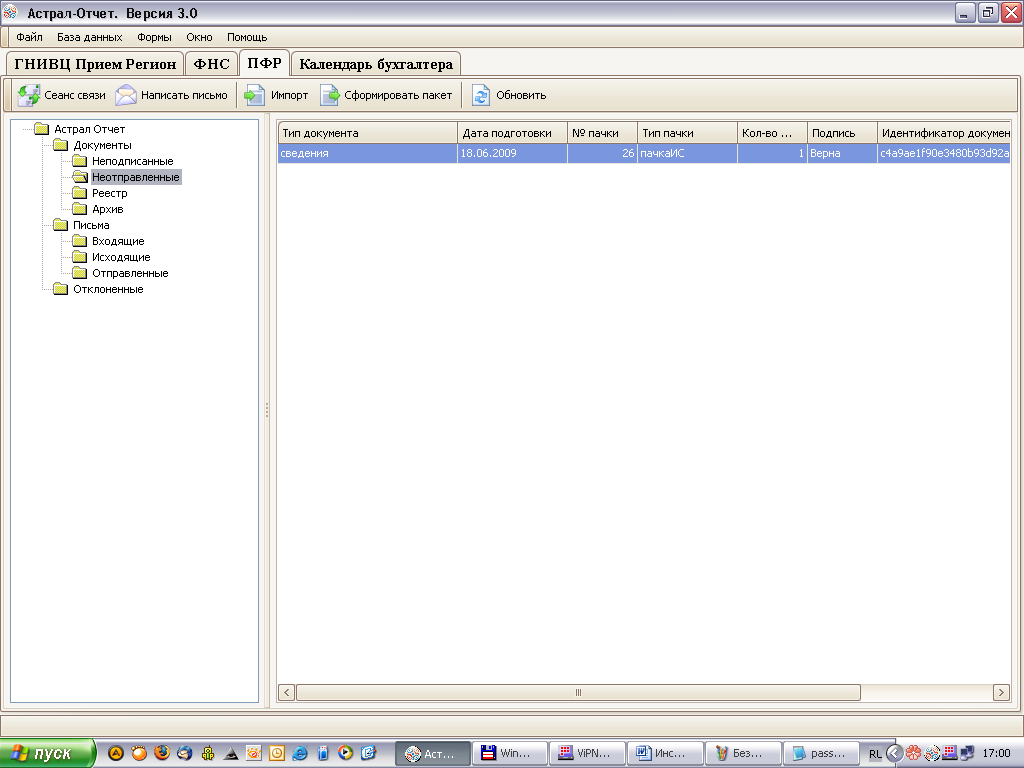
Task: Switch to the Win… taskbar window
Action: point(509,754)
